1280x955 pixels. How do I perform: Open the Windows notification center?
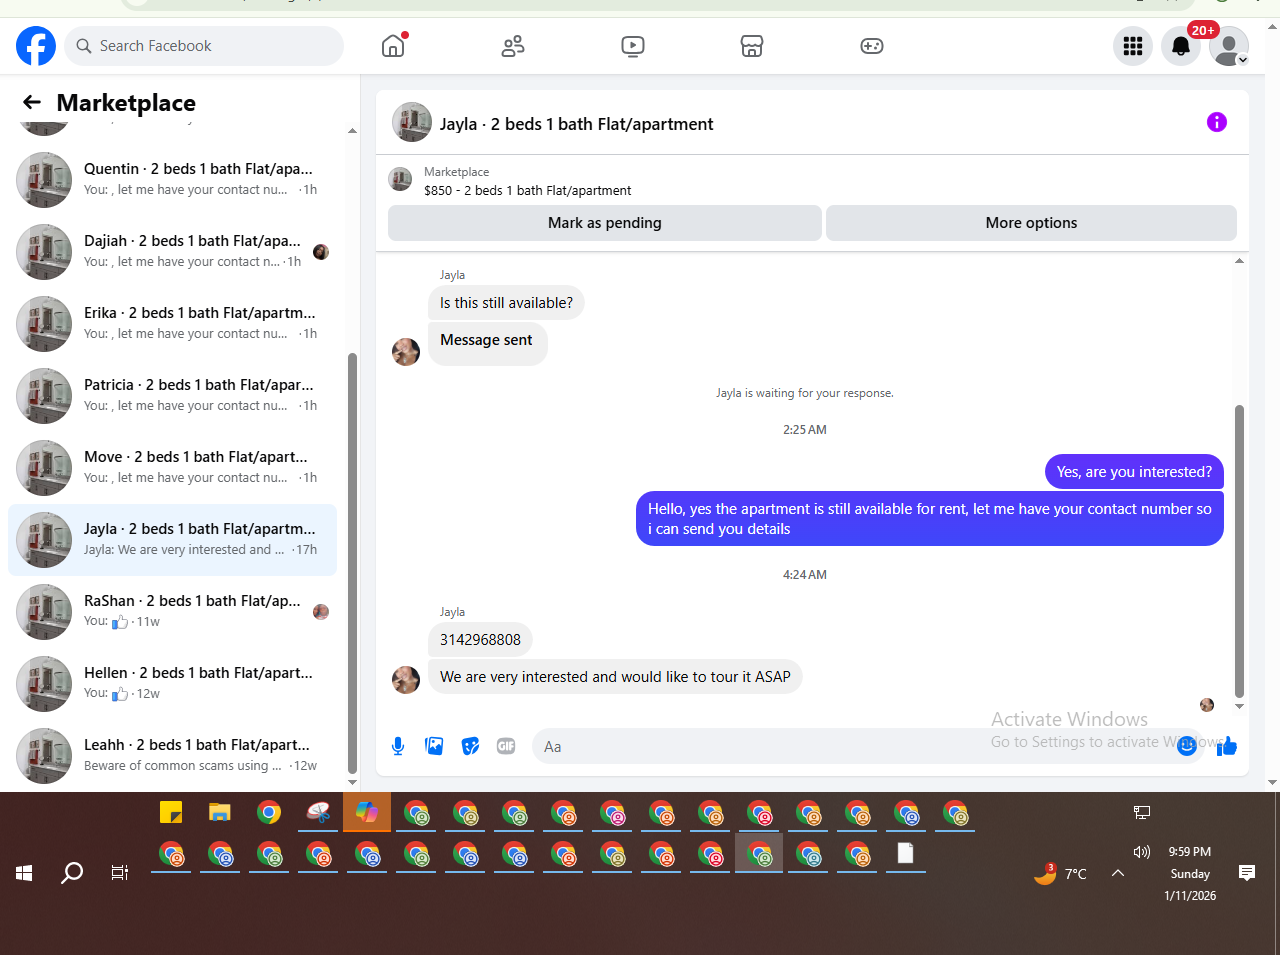(1247, 873)
